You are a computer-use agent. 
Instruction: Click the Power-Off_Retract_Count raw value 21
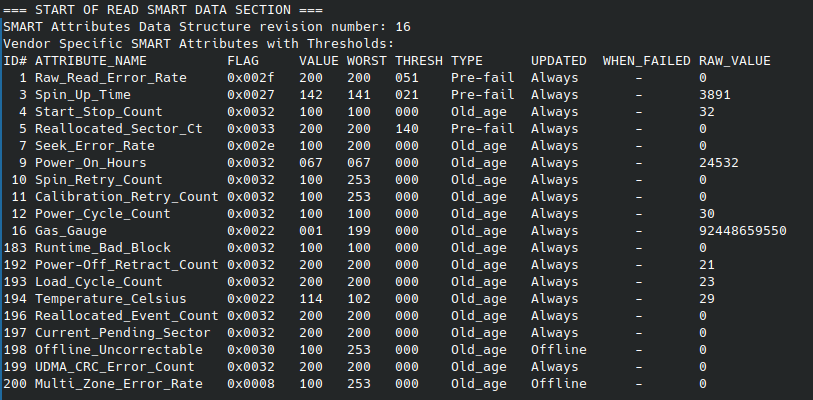coord(710,264)
